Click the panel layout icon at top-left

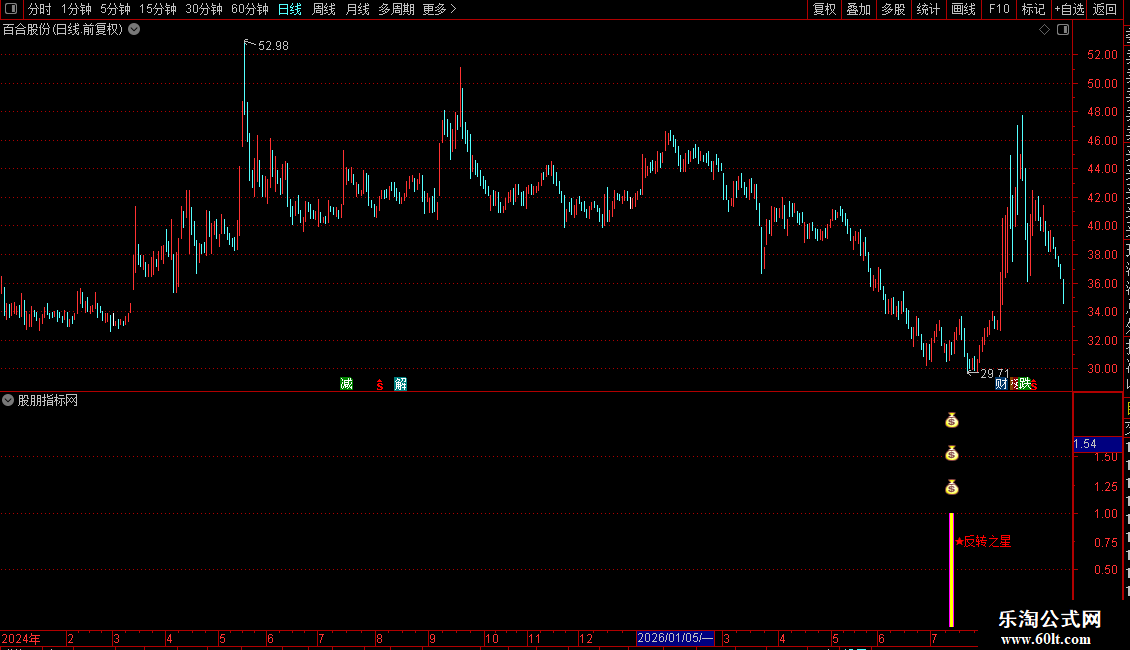[x=11, y=9]
